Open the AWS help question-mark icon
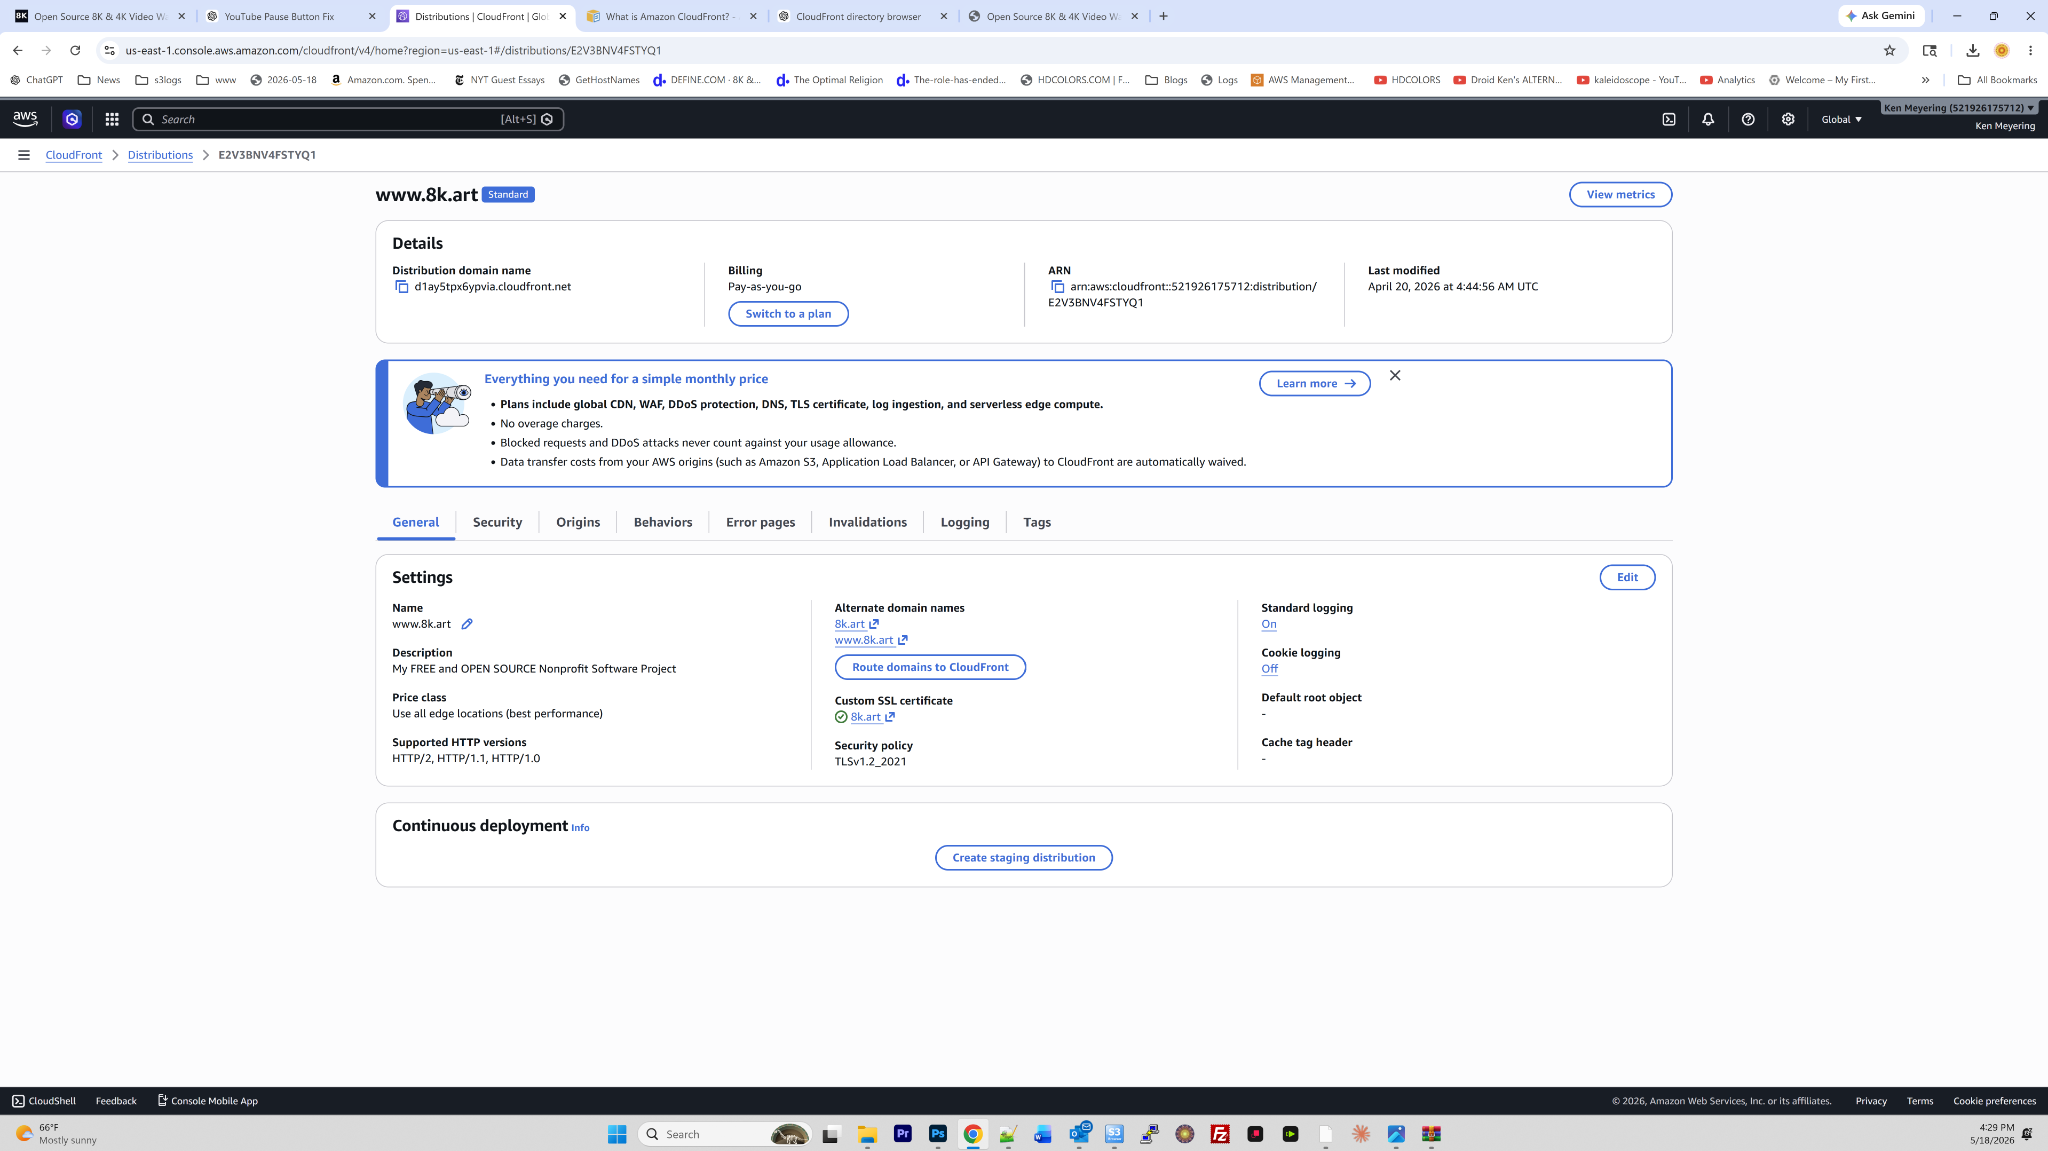The height and width of the screenshot is (1151, 2048). (x=1748, y=119)
